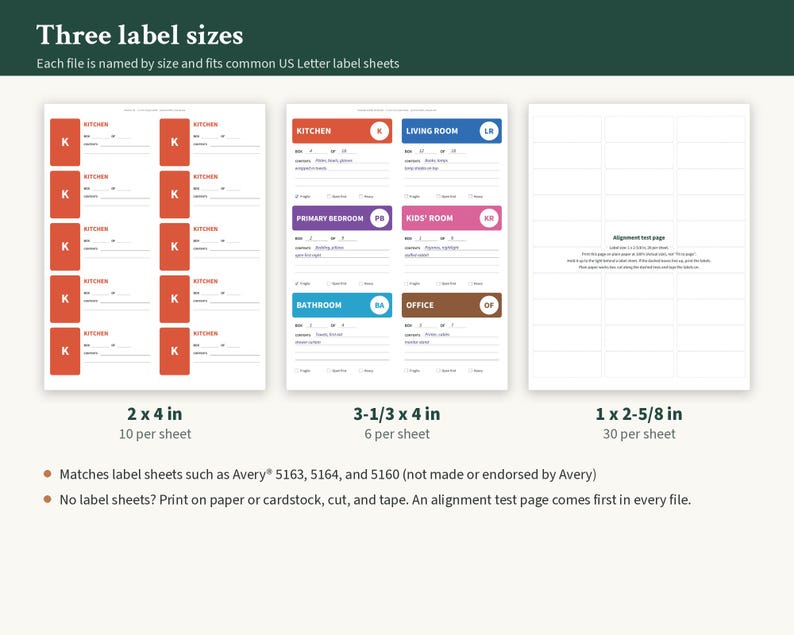This screenshot has width=794, height=635.
Task: Click the OF badge on Office label
Action: (489, 305)
